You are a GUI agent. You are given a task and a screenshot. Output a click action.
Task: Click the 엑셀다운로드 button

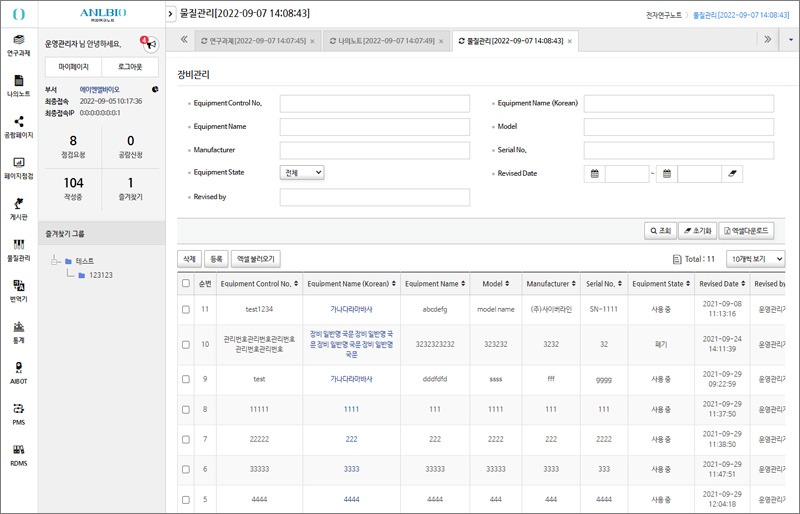point(746,230)
